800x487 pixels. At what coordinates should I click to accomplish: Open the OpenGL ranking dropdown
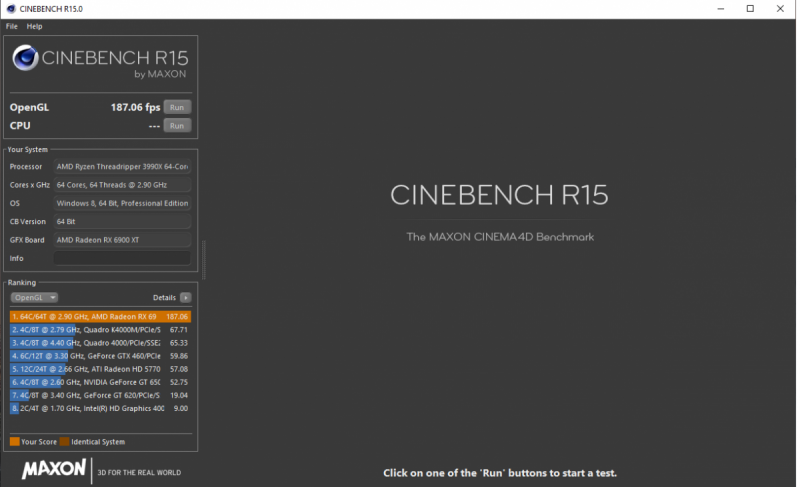tap(34, 297)
